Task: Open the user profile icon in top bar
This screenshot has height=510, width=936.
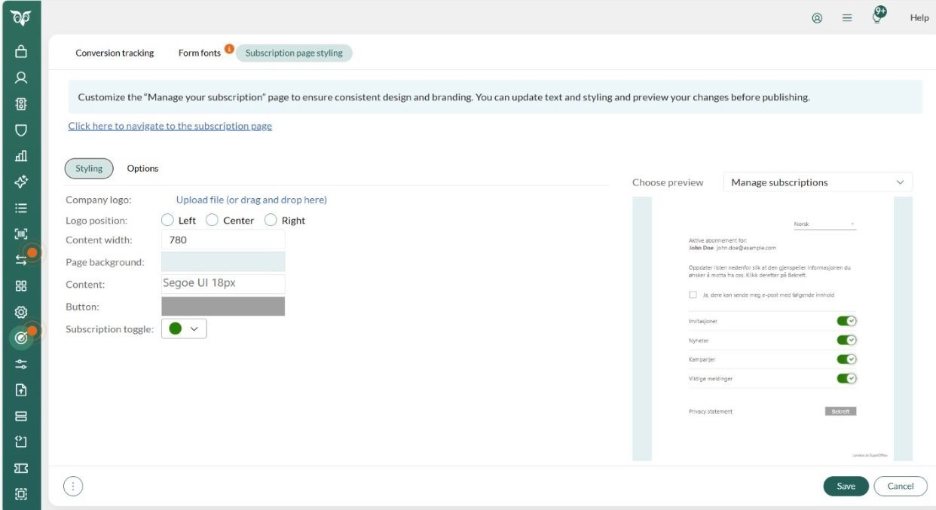Action: [x=817, y=18]
